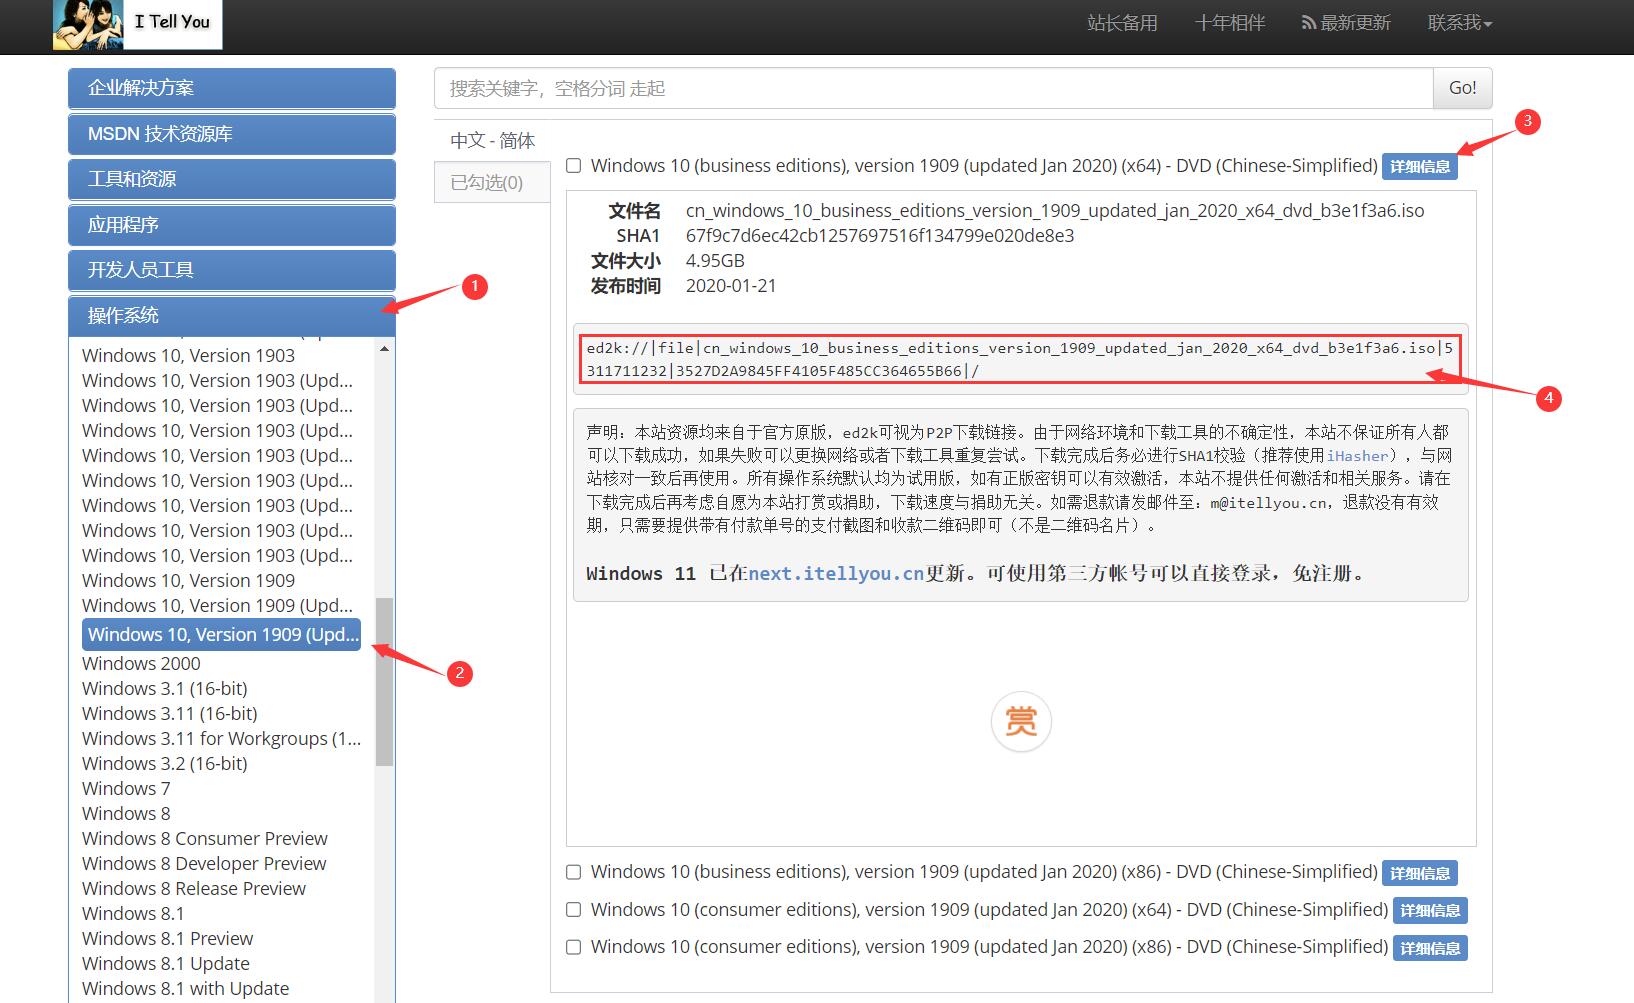Click the orange 赏 donation icon
Screen dimensions: 1634x1003
(x=1021, y=721)
